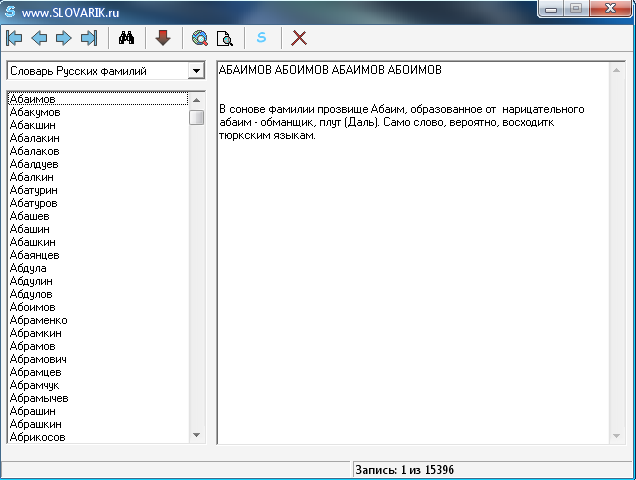This screenshot has width=636, height=480.
Task: Select Абдулов in the list
Action: click(98, 294)
